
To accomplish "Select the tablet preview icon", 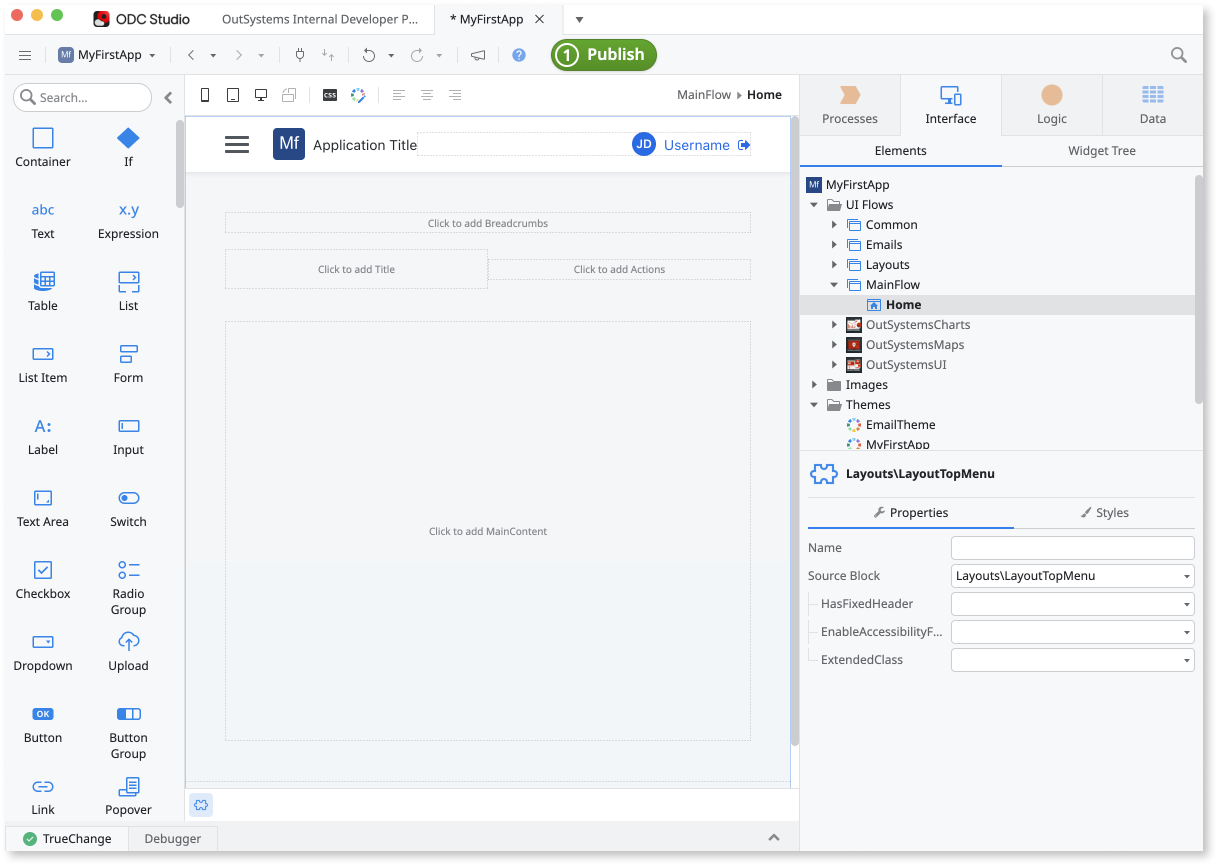I will [x=233, y=94].
